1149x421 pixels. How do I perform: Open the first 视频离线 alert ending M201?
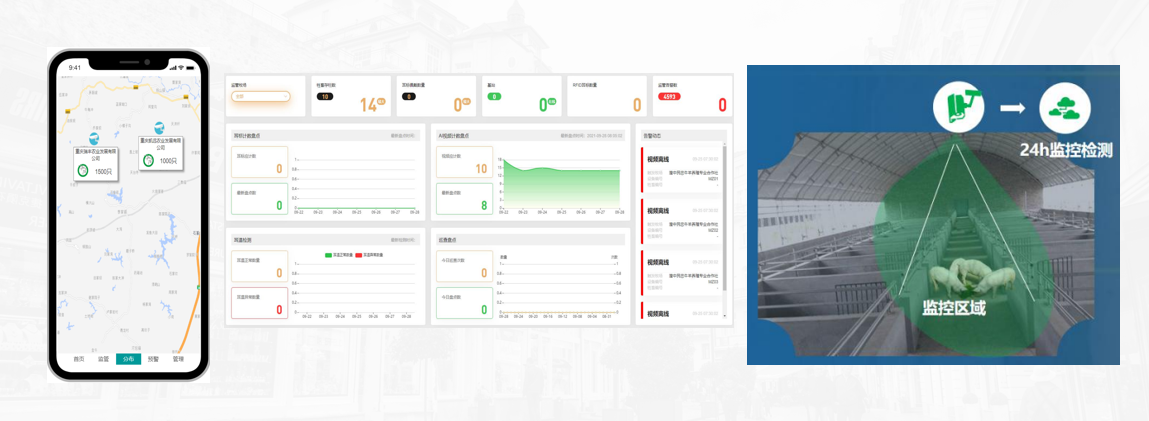coord(682,169)
